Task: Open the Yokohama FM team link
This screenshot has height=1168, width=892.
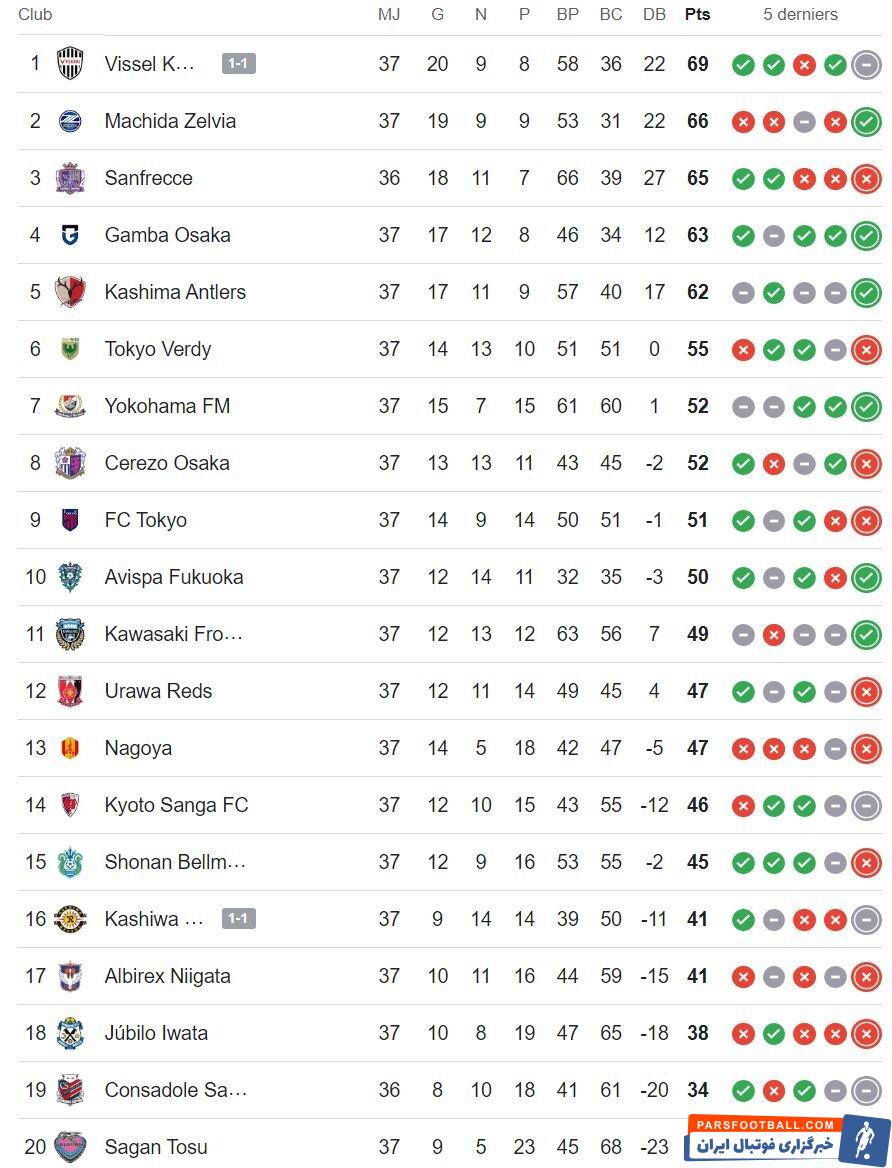Action: point(167,406)
